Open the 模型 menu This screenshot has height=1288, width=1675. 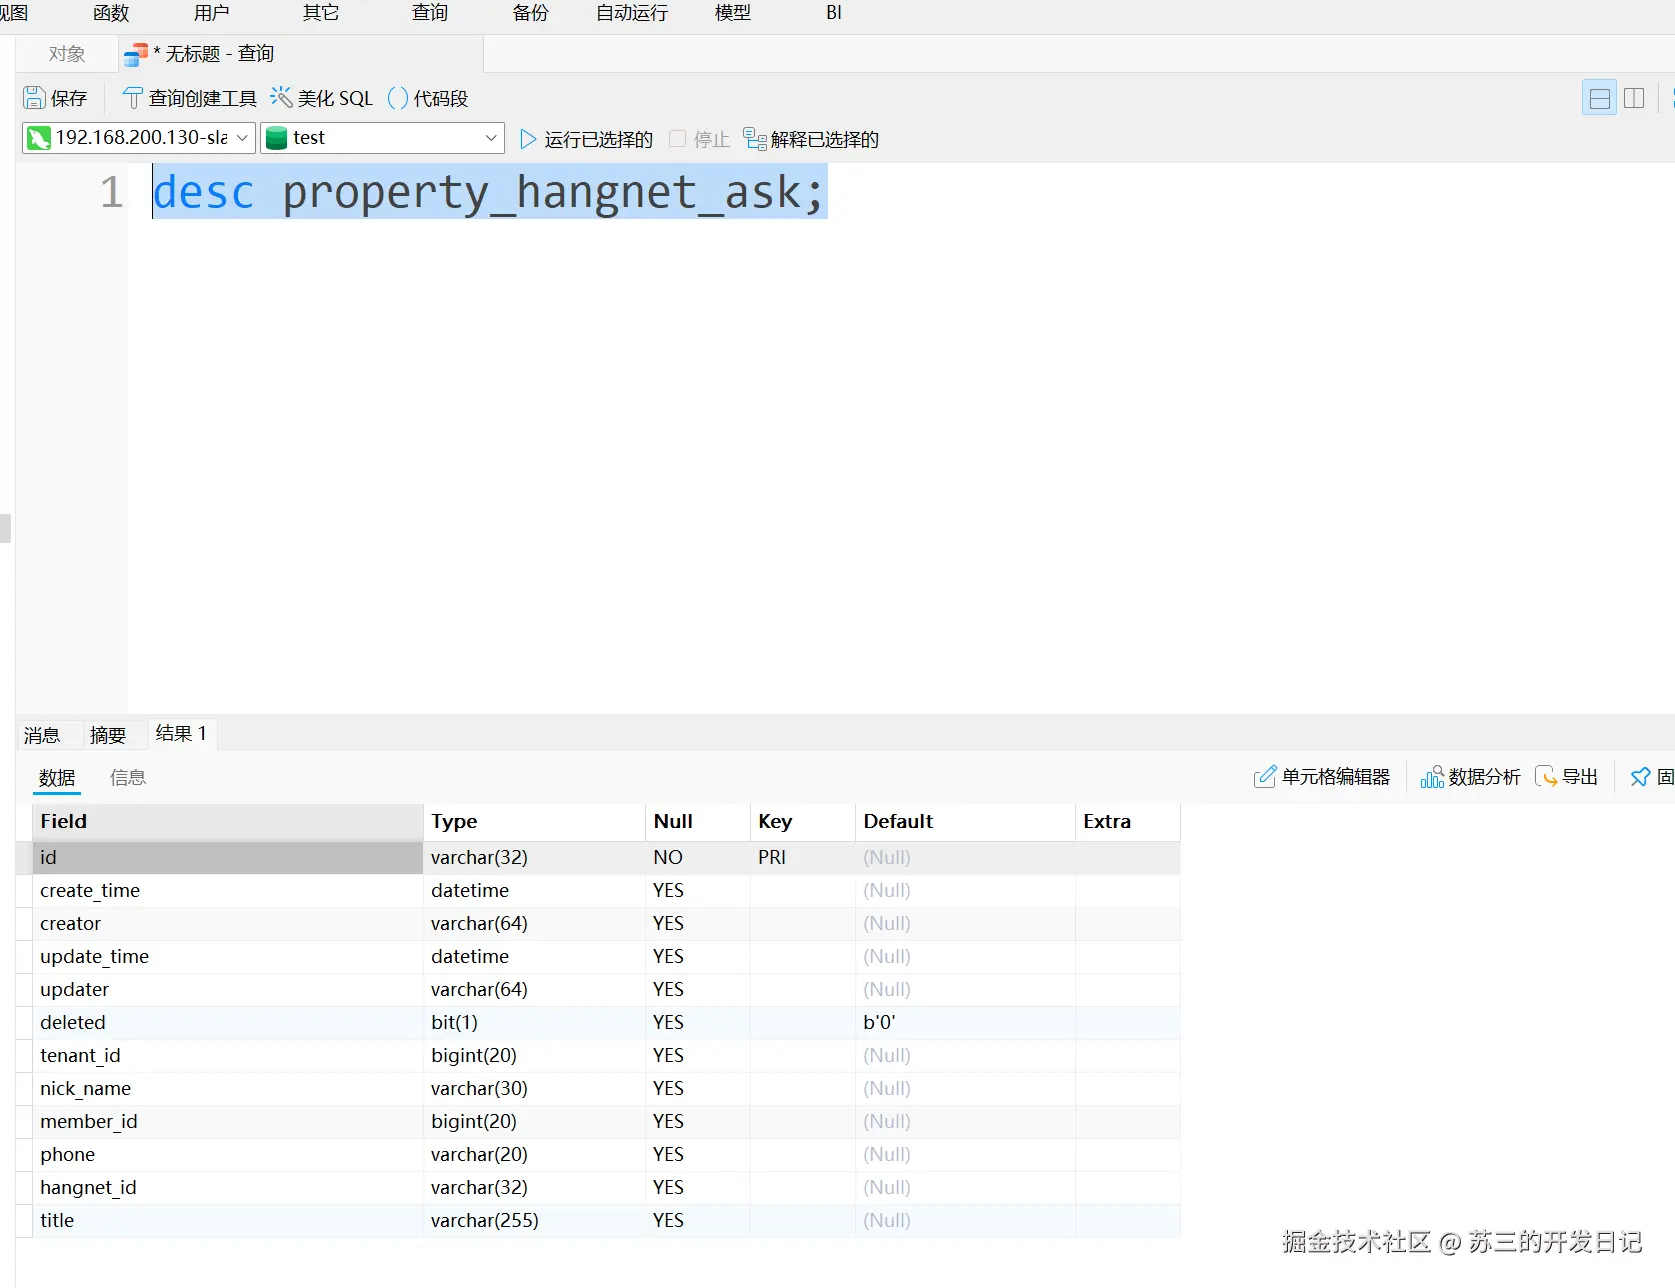click(733, 13)
